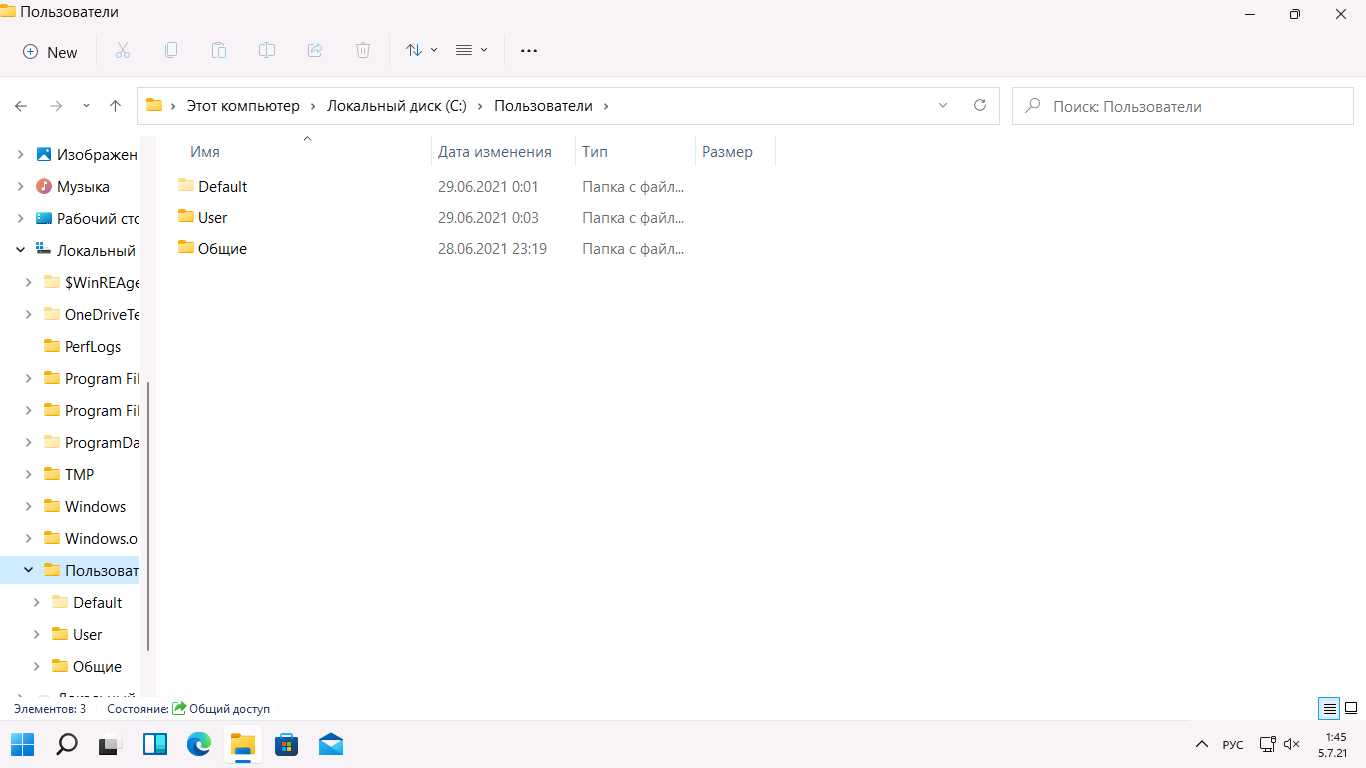The height and width of the screenshot is (768, 1366).
Task: Expand the User subfolder in tree
Action: tap(37, 635)
